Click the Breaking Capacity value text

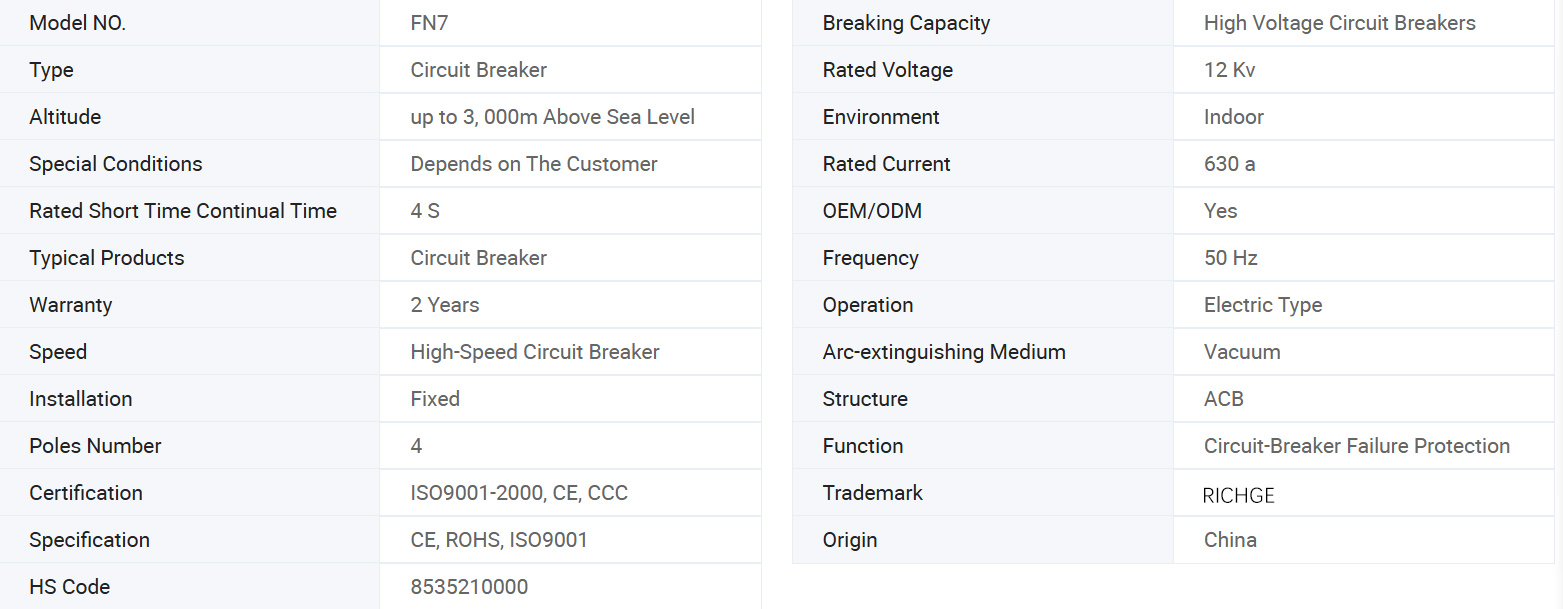[1339, 23]
